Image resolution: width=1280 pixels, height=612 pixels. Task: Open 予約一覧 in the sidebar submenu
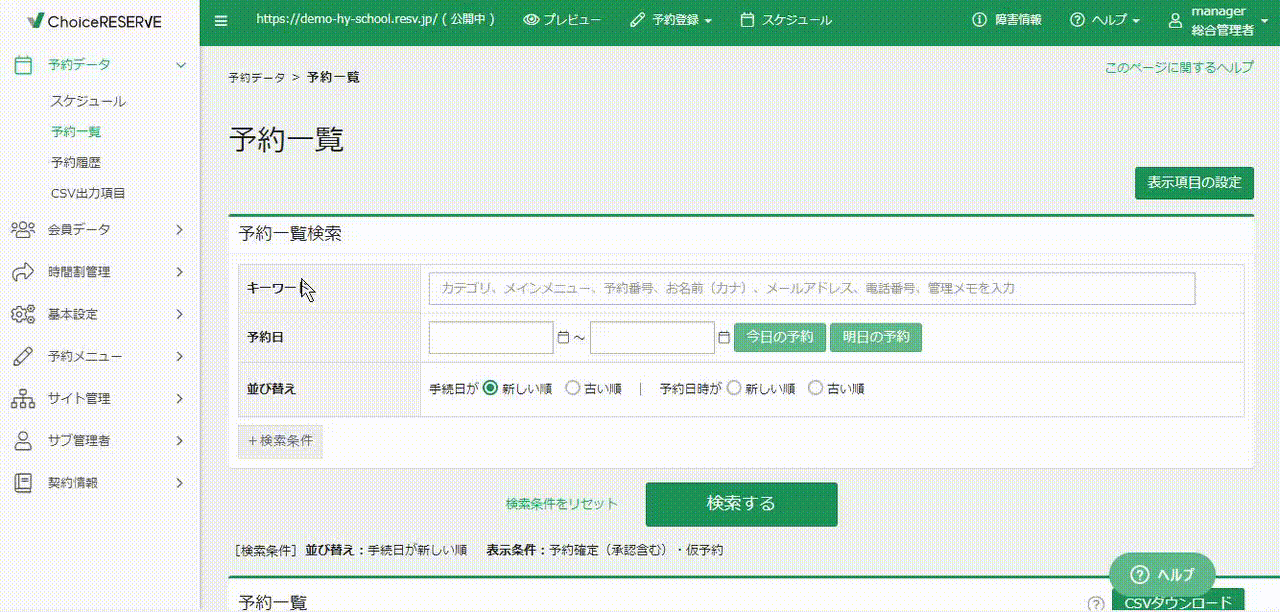click(76, 131)
